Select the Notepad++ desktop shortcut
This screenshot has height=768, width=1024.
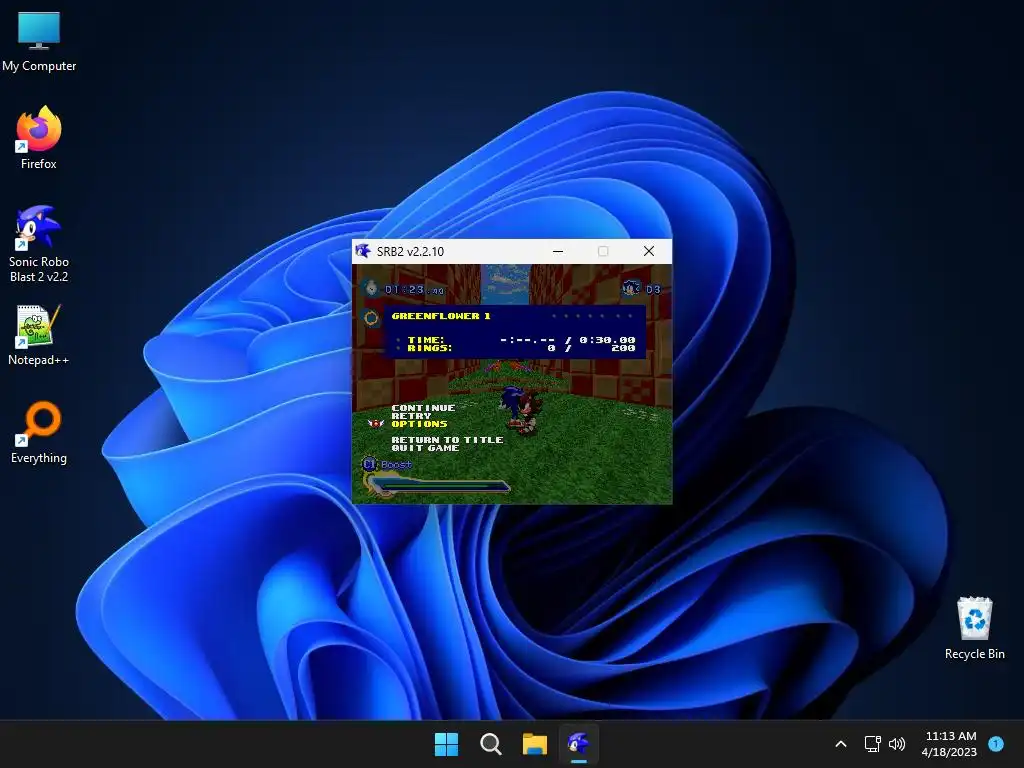click(x=39, y=335)
